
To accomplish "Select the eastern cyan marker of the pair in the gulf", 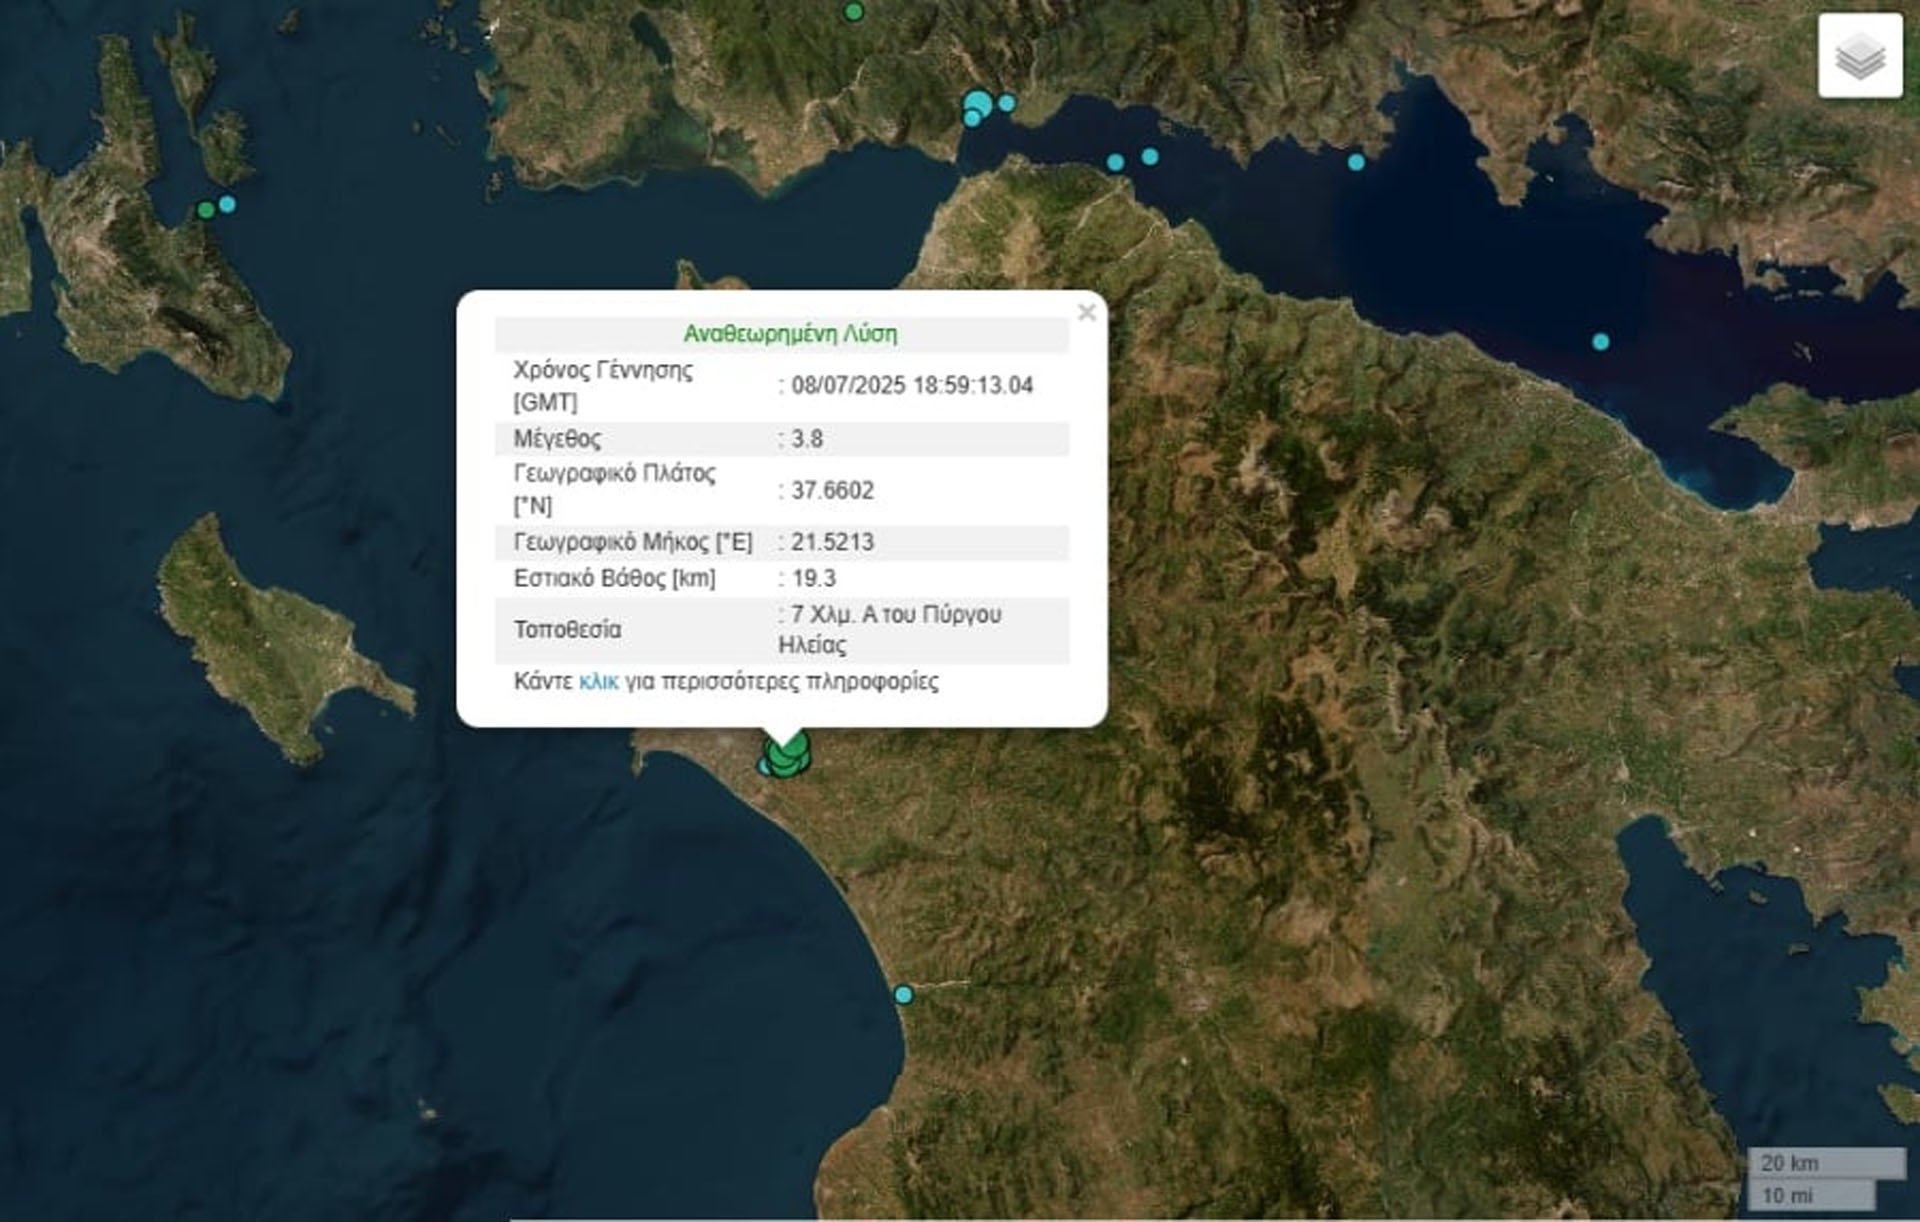I will [1150, 157].
